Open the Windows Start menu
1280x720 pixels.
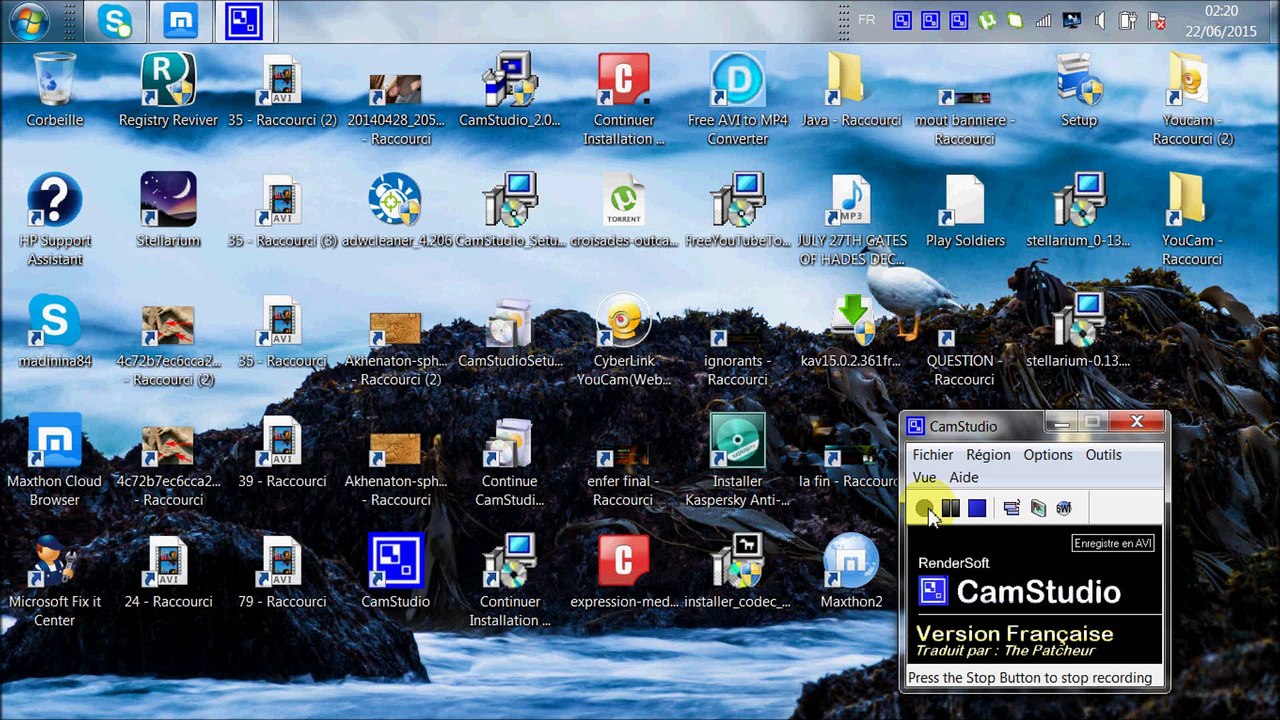click(x=28, y=20)
